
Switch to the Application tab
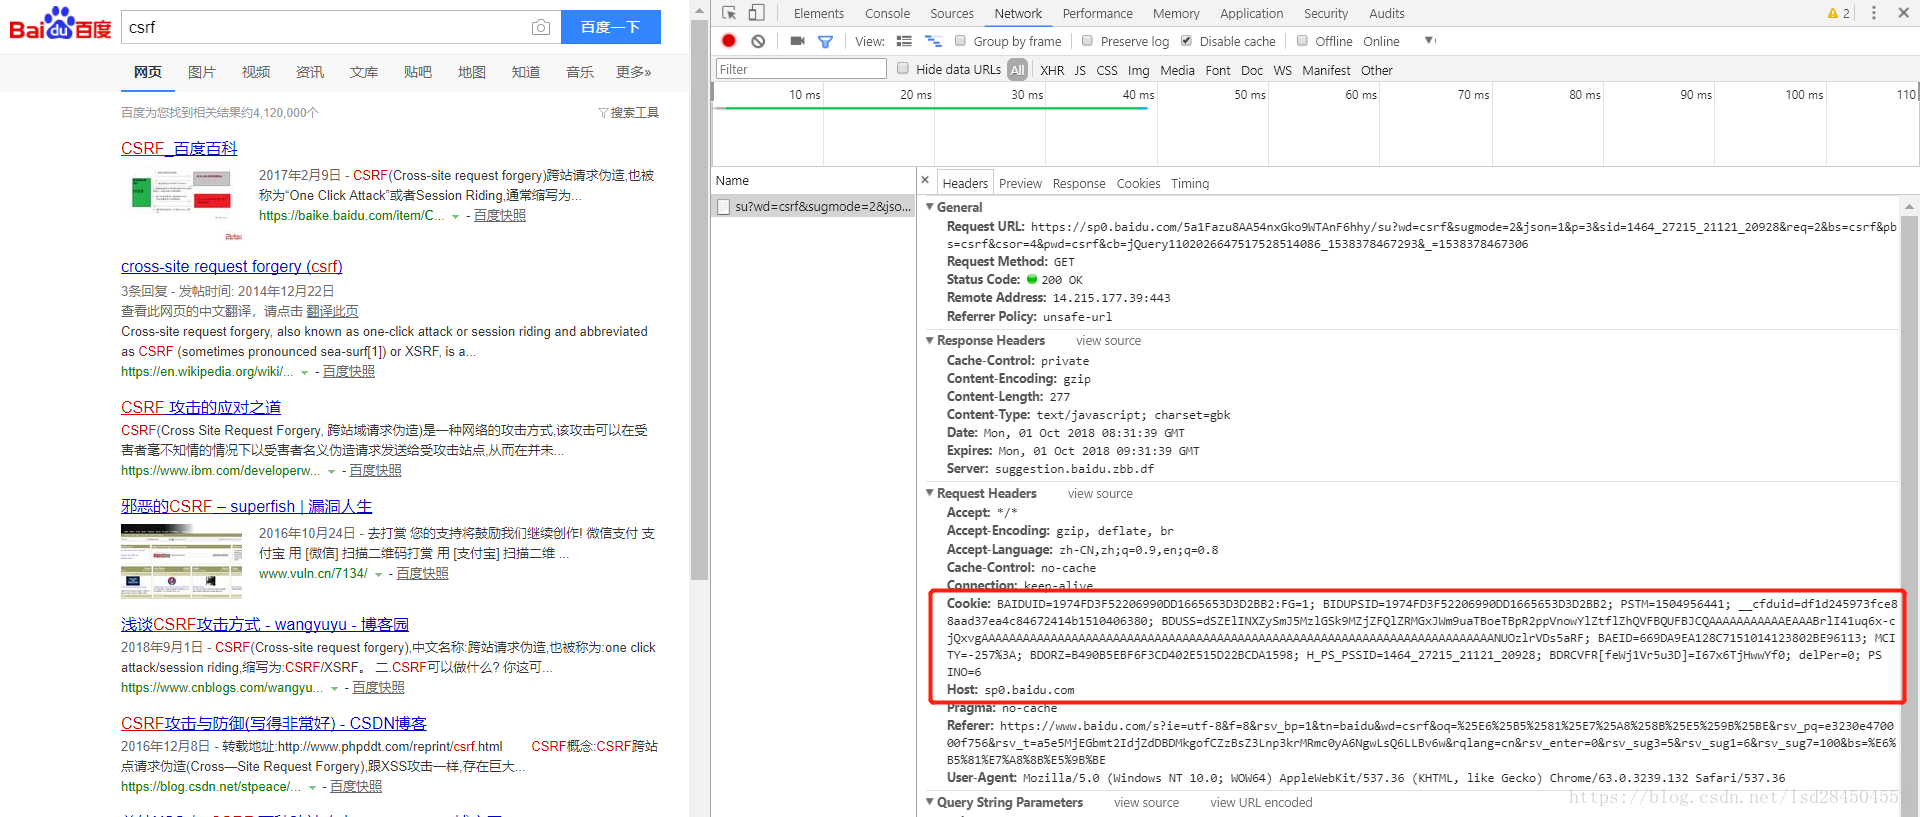1251,13
